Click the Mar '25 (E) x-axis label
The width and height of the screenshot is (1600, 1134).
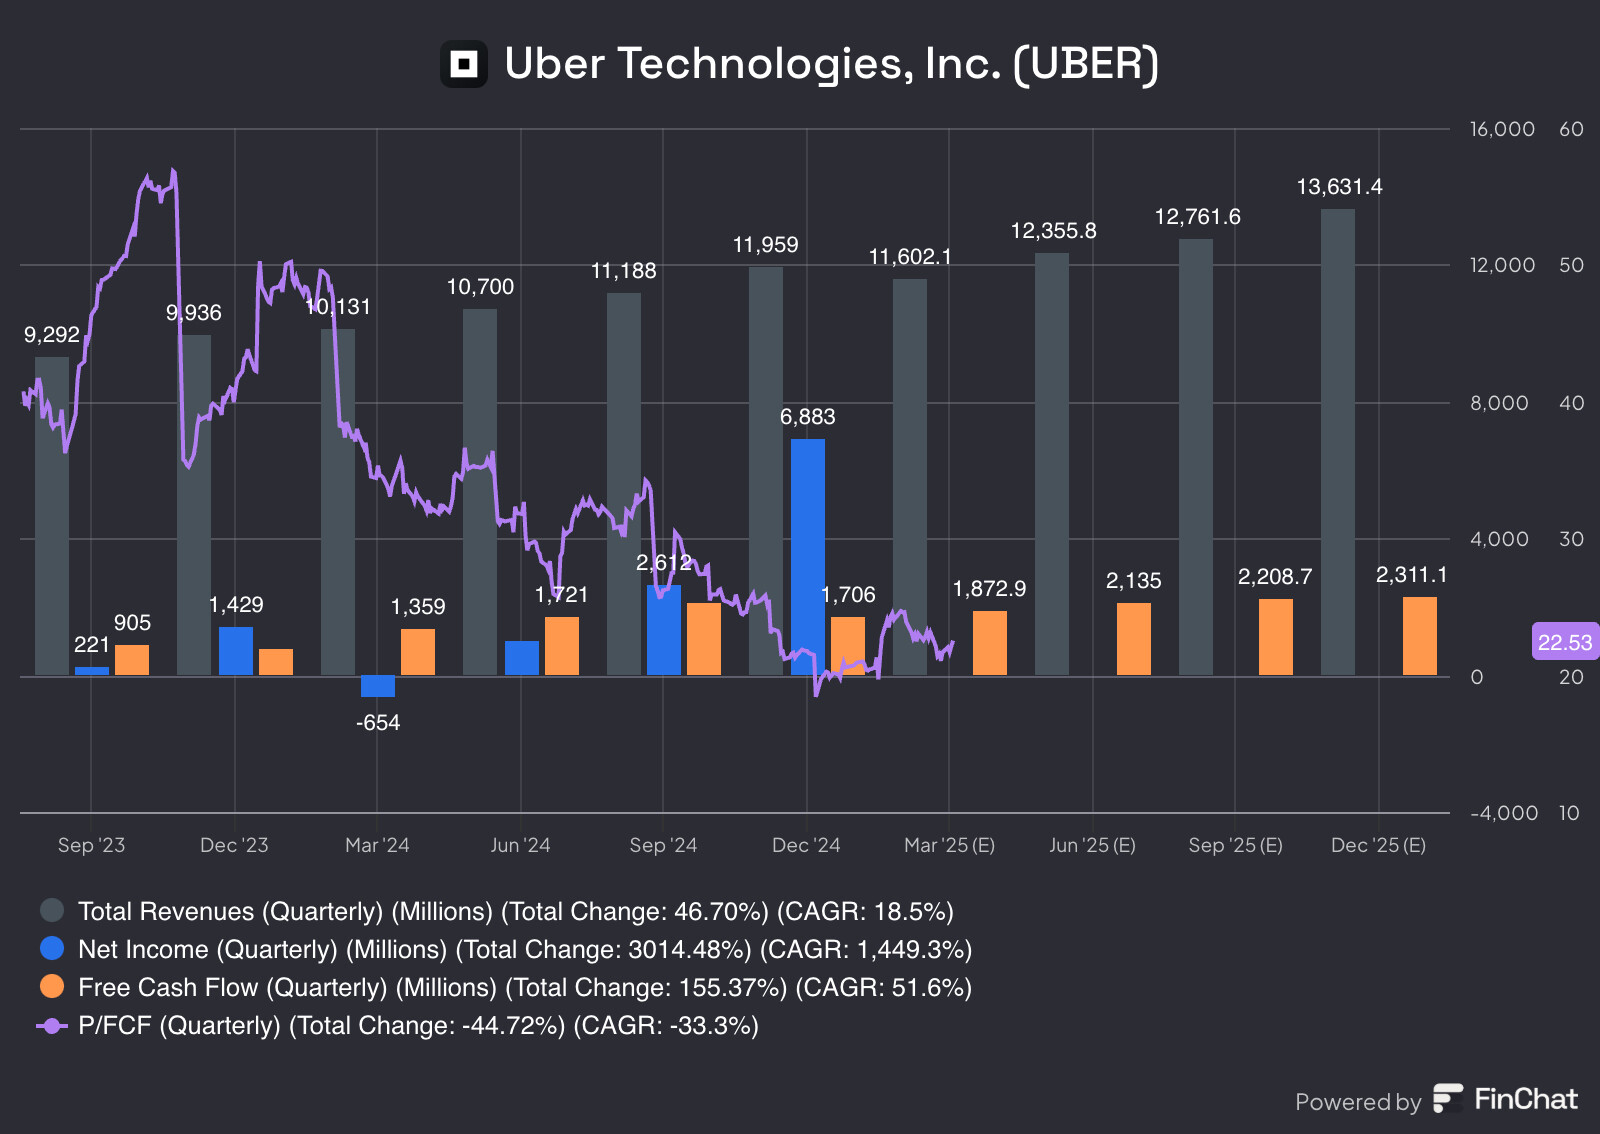(949, 845)
